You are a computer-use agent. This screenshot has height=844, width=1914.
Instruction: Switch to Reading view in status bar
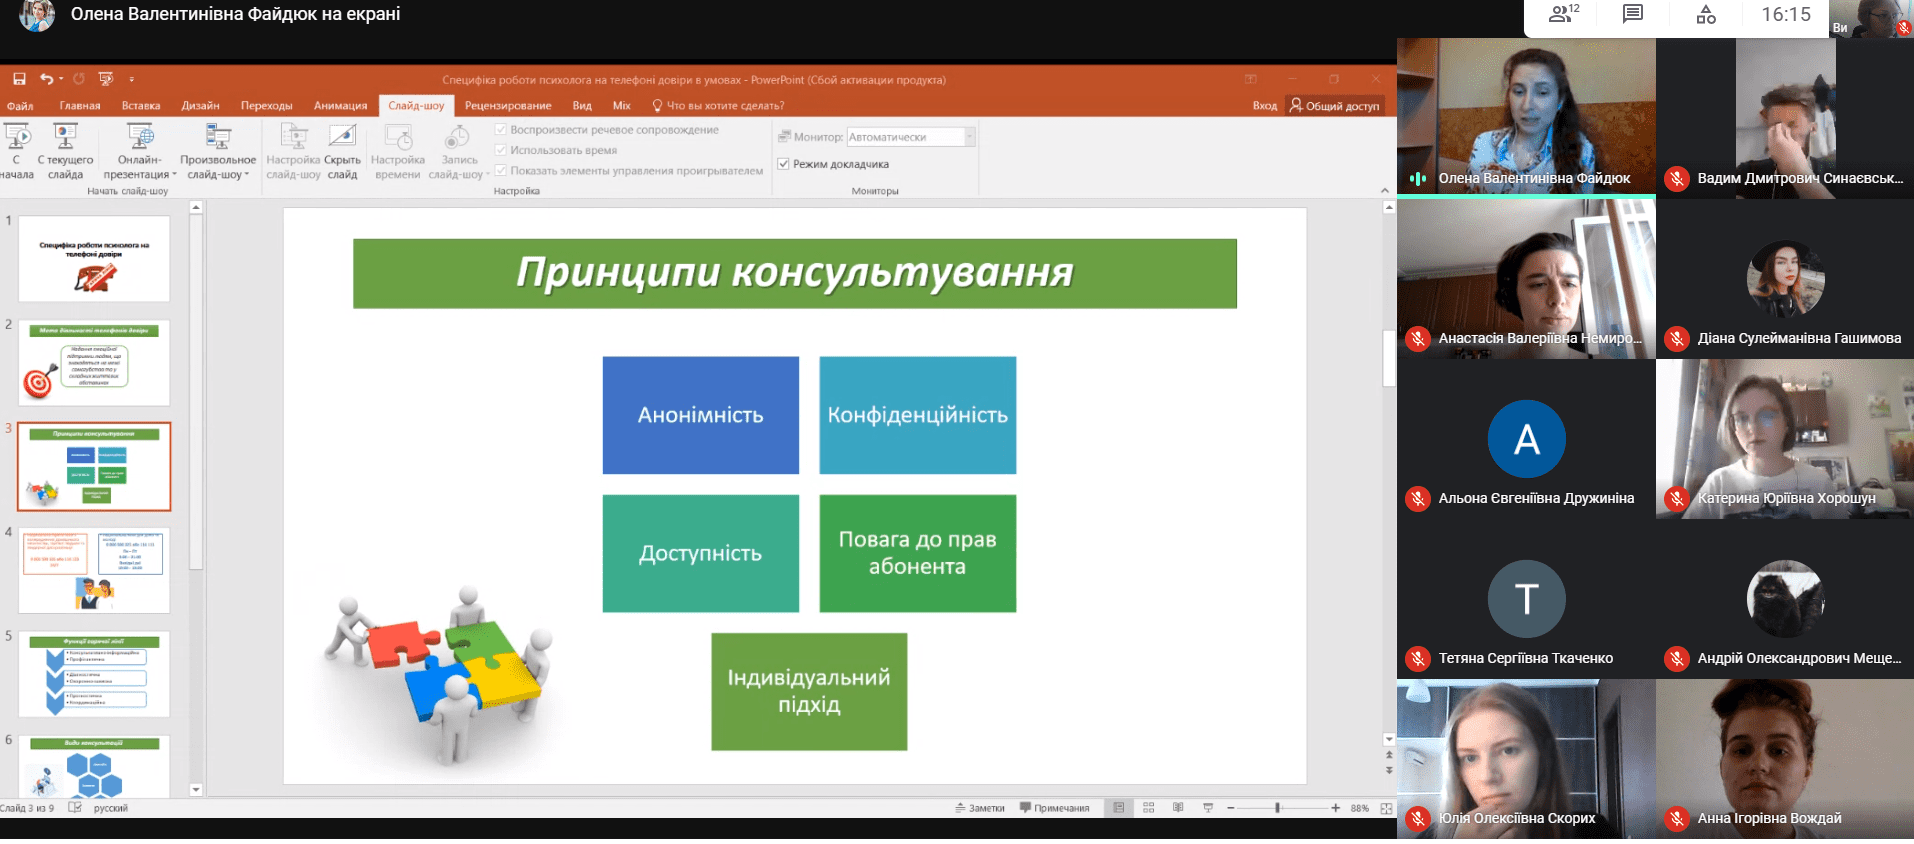1178,808
